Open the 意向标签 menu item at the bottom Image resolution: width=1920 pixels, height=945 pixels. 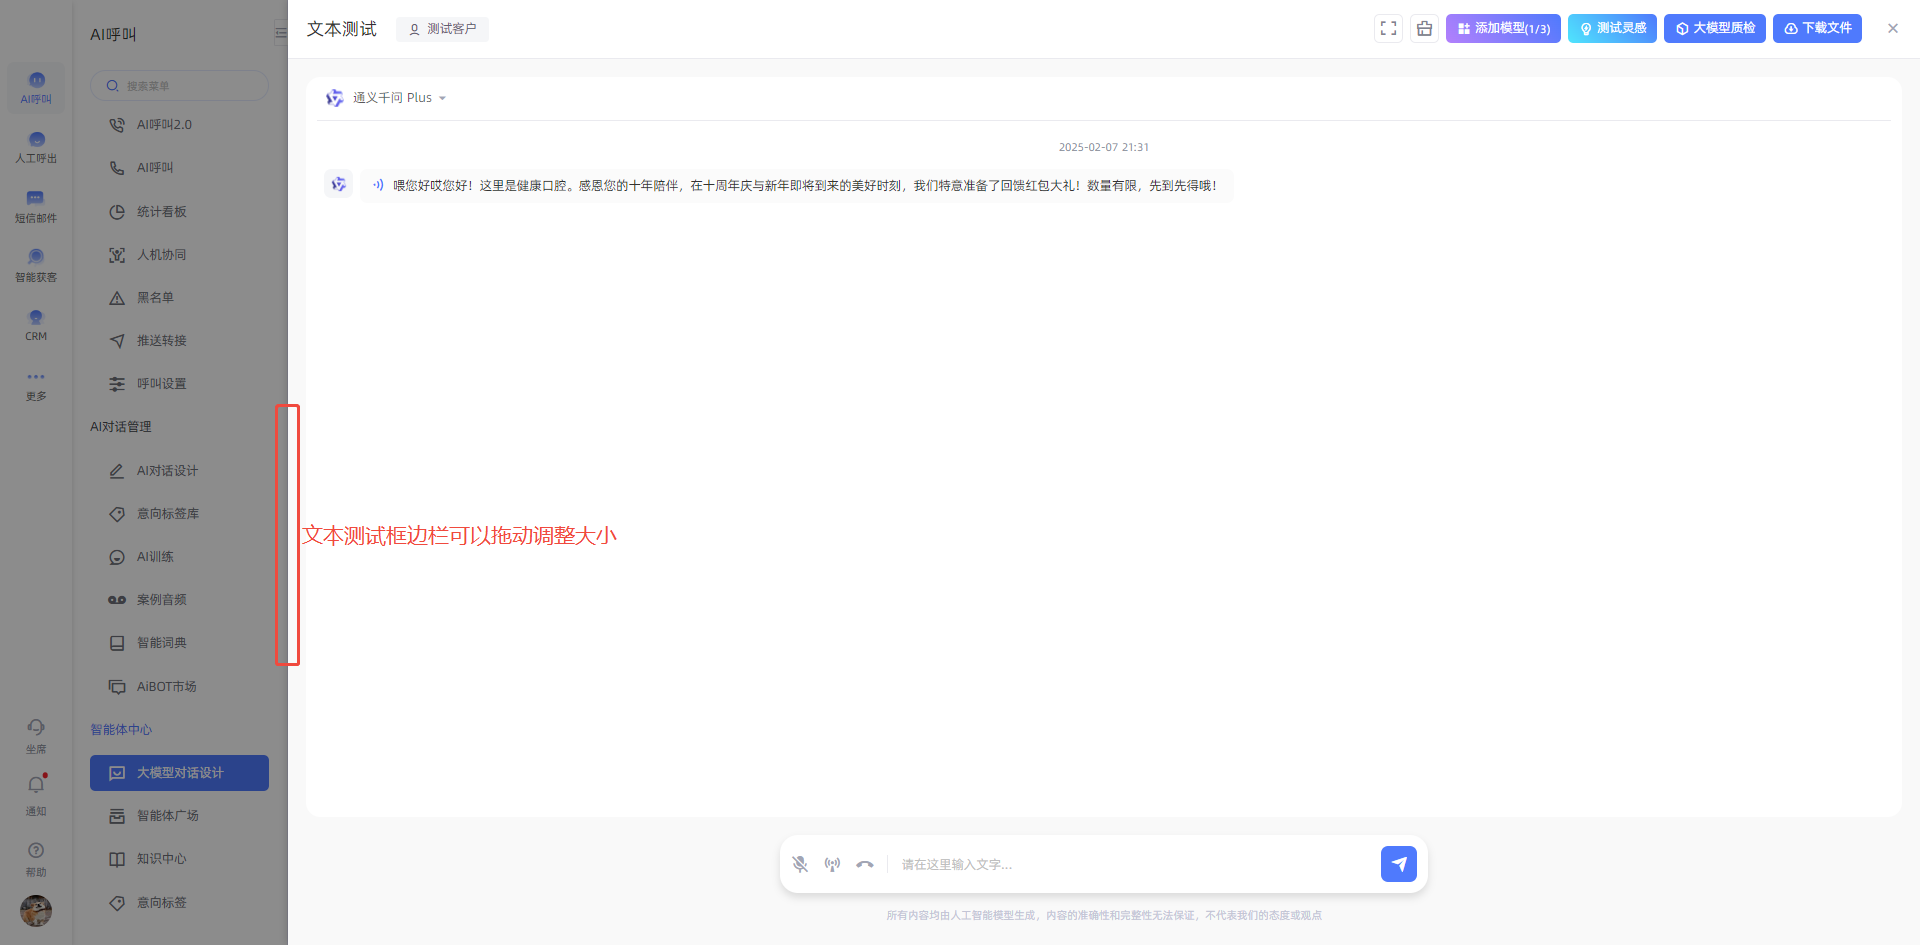179,903
